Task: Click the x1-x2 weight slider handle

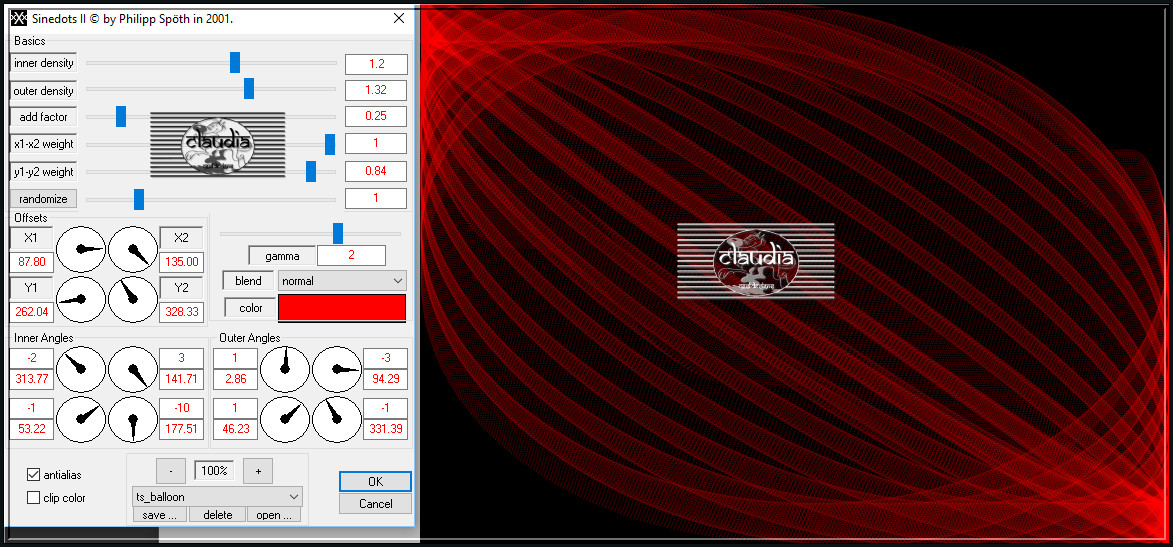Action: click(330, 144)
